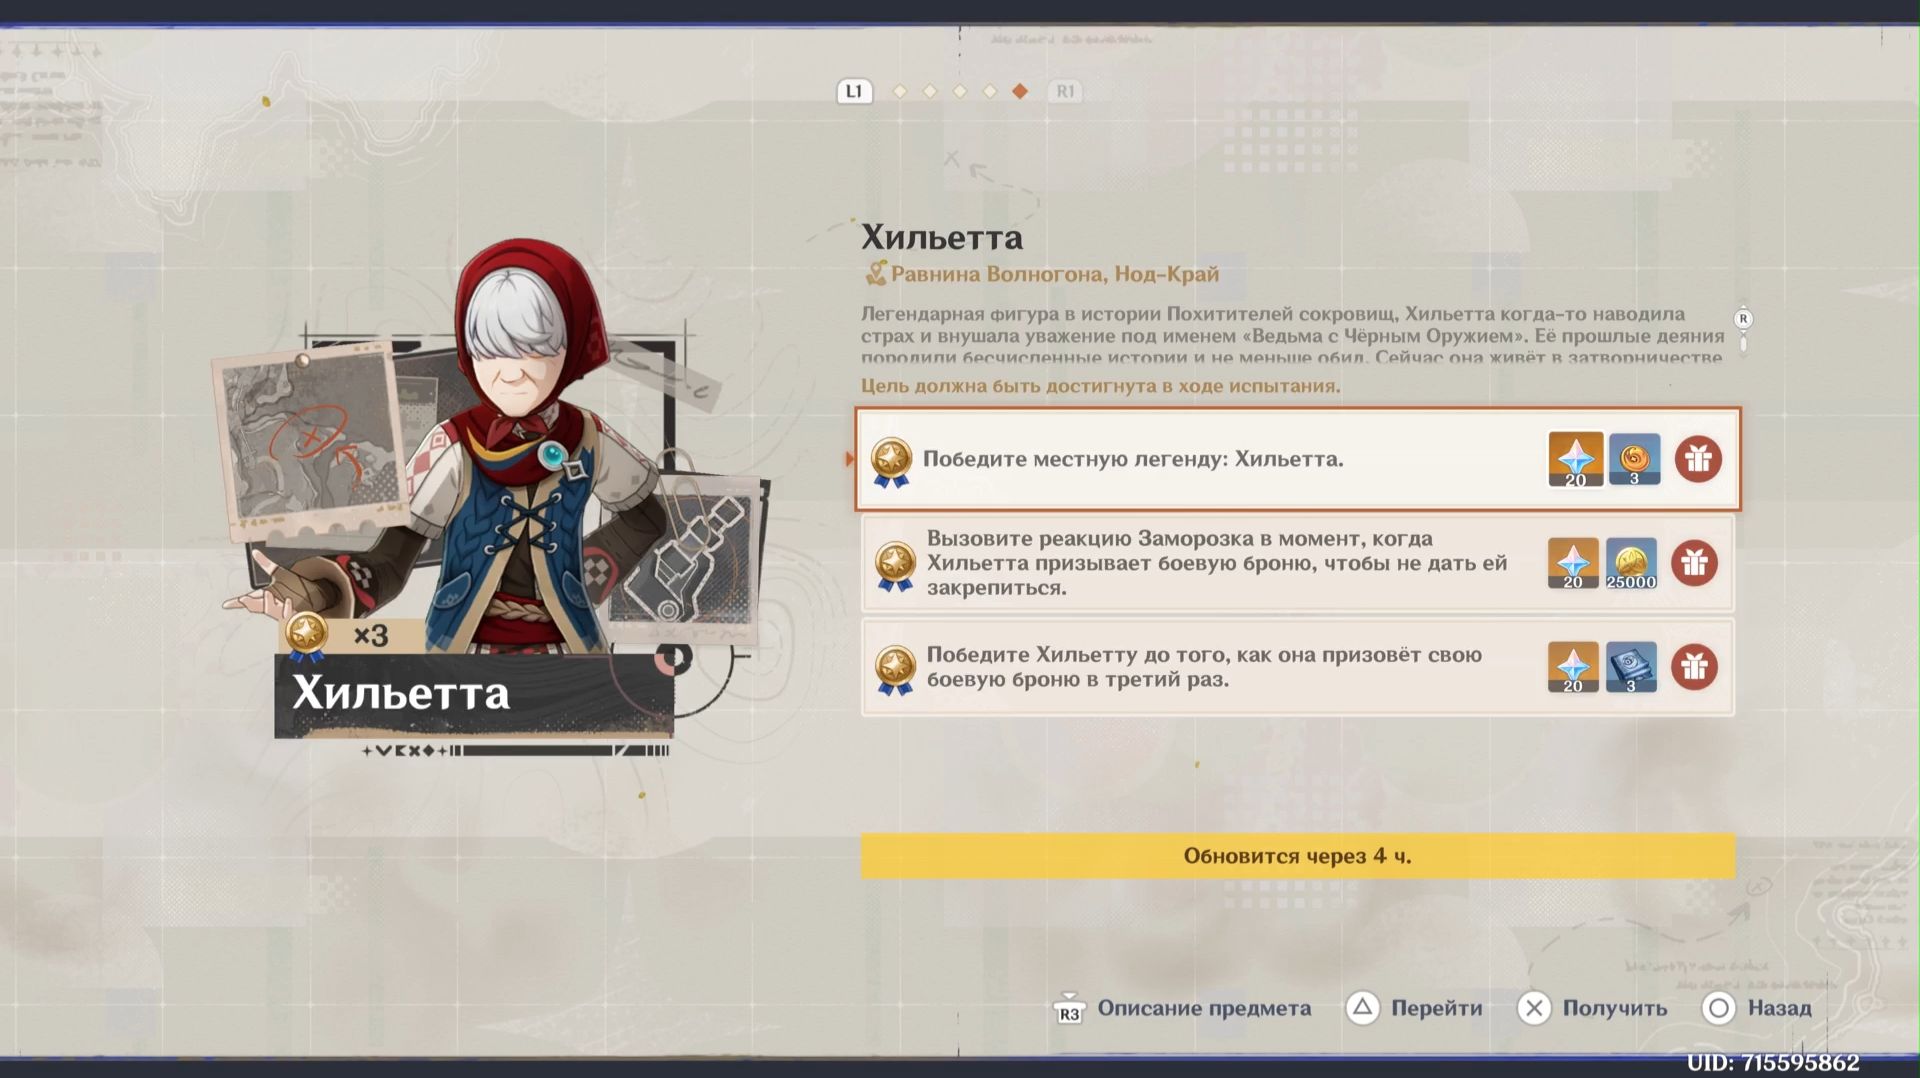Claim gift for the Freeze reaction challenge
1920x1078 pixels.
[1694, 563]
